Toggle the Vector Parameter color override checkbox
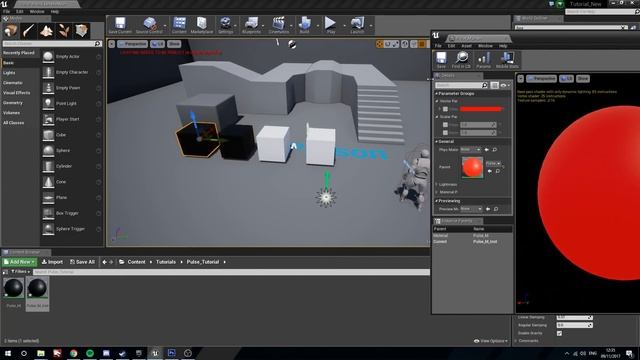The width and height of the screenshot is (640, 360). (445, 109)
